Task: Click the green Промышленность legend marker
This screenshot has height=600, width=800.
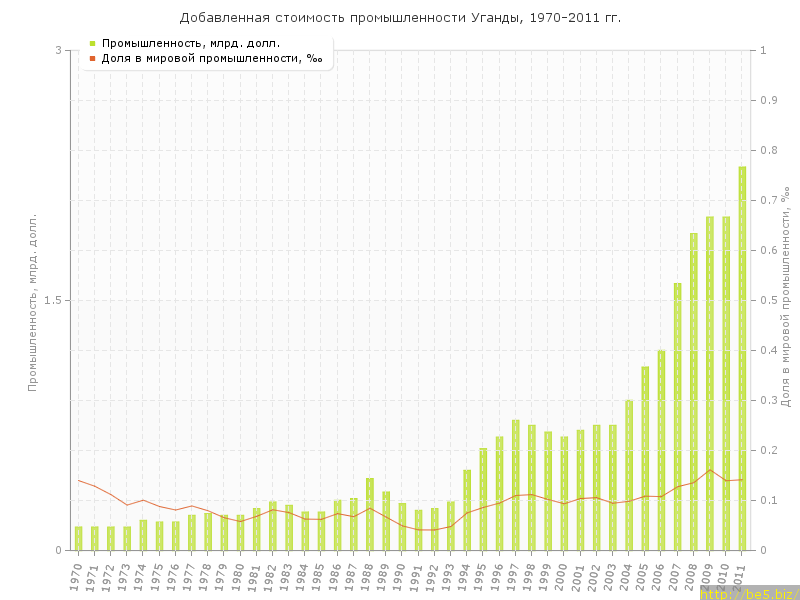Action: click(92, 43)
